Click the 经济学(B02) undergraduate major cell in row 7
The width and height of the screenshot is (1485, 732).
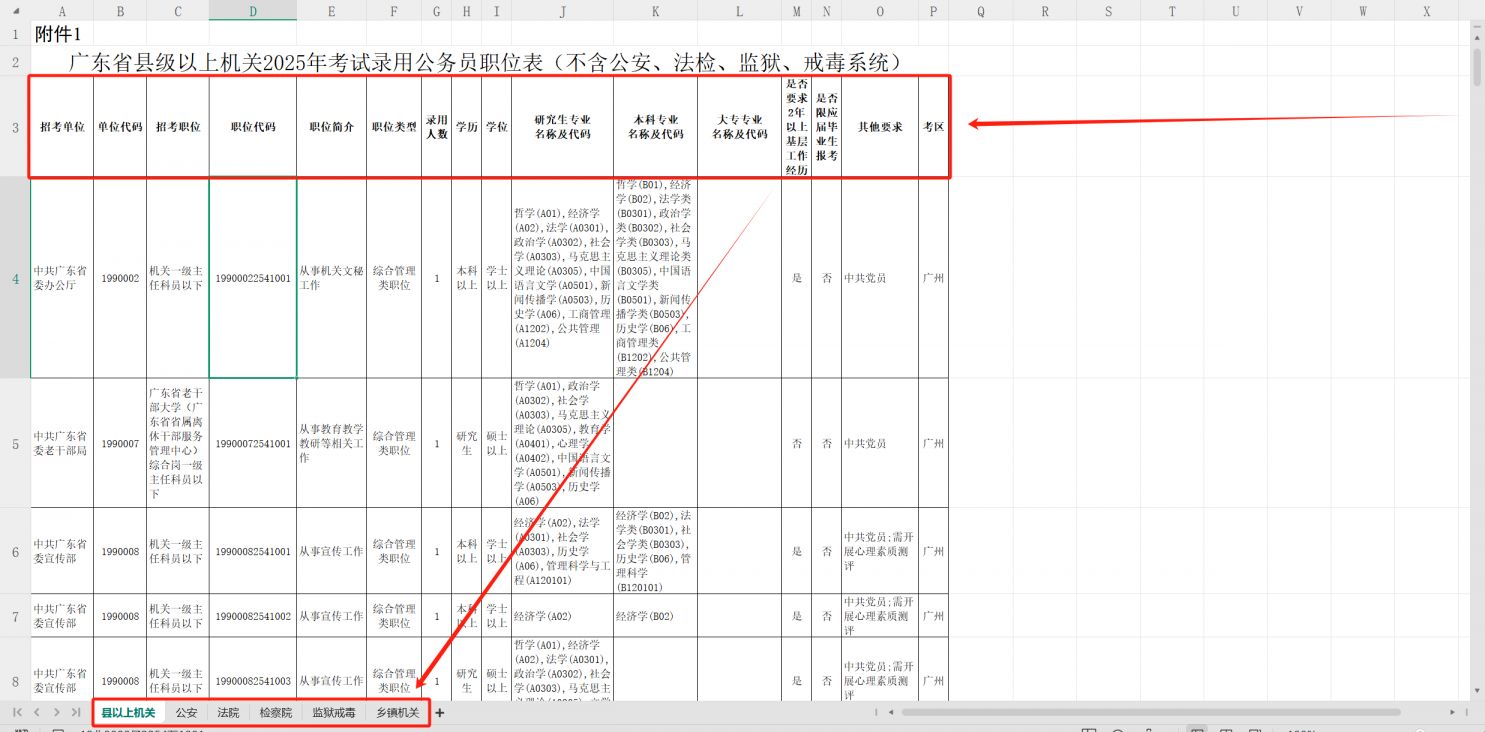[x=655, y=616]
